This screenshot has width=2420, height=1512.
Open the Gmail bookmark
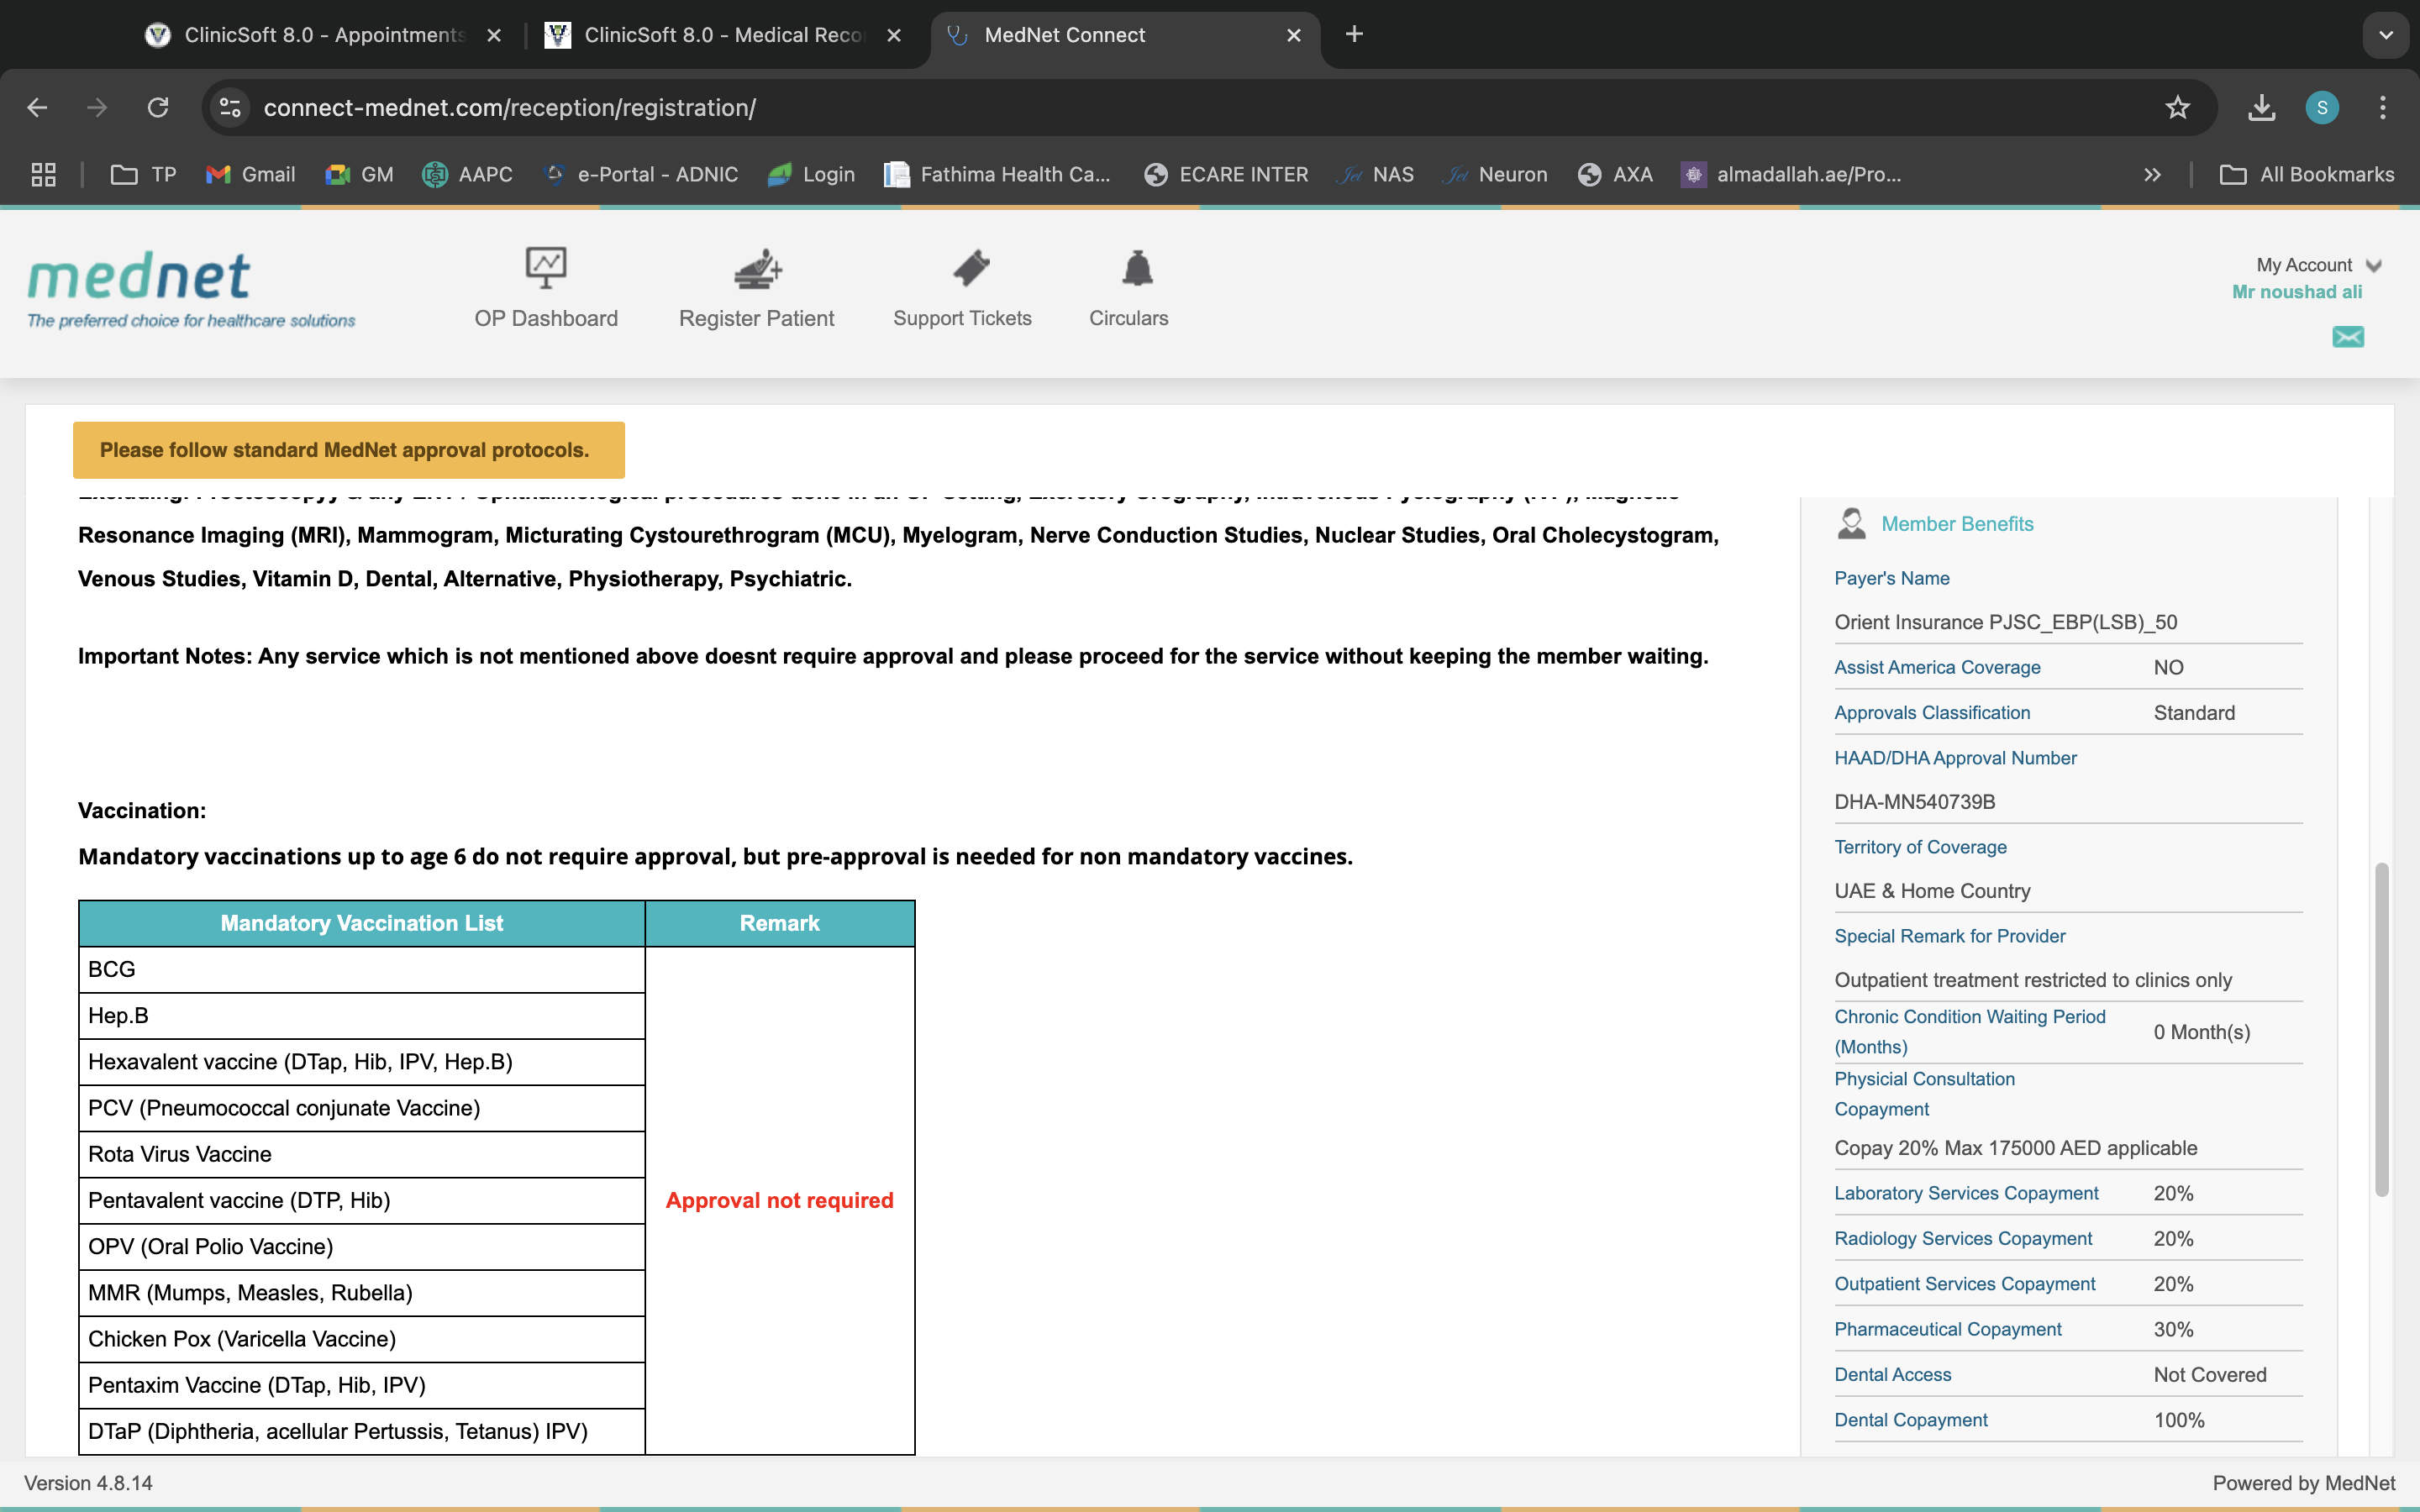click(251, 175)
